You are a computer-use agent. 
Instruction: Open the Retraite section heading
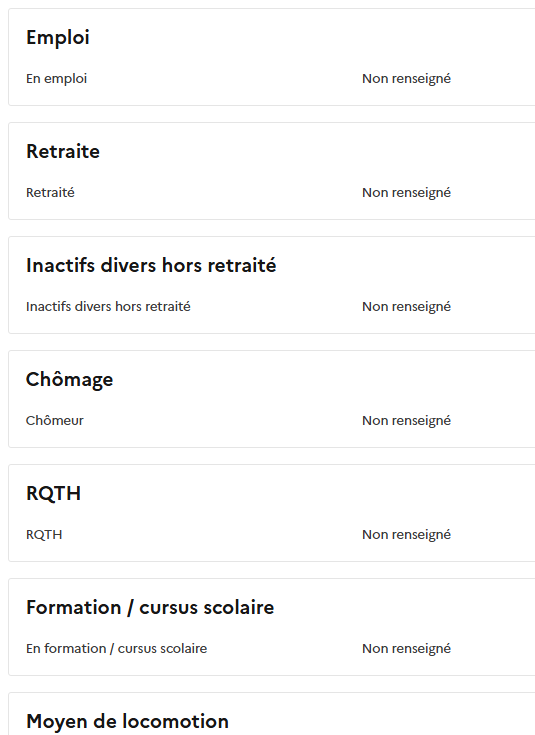pyautogui.click(x=63, y=151)
